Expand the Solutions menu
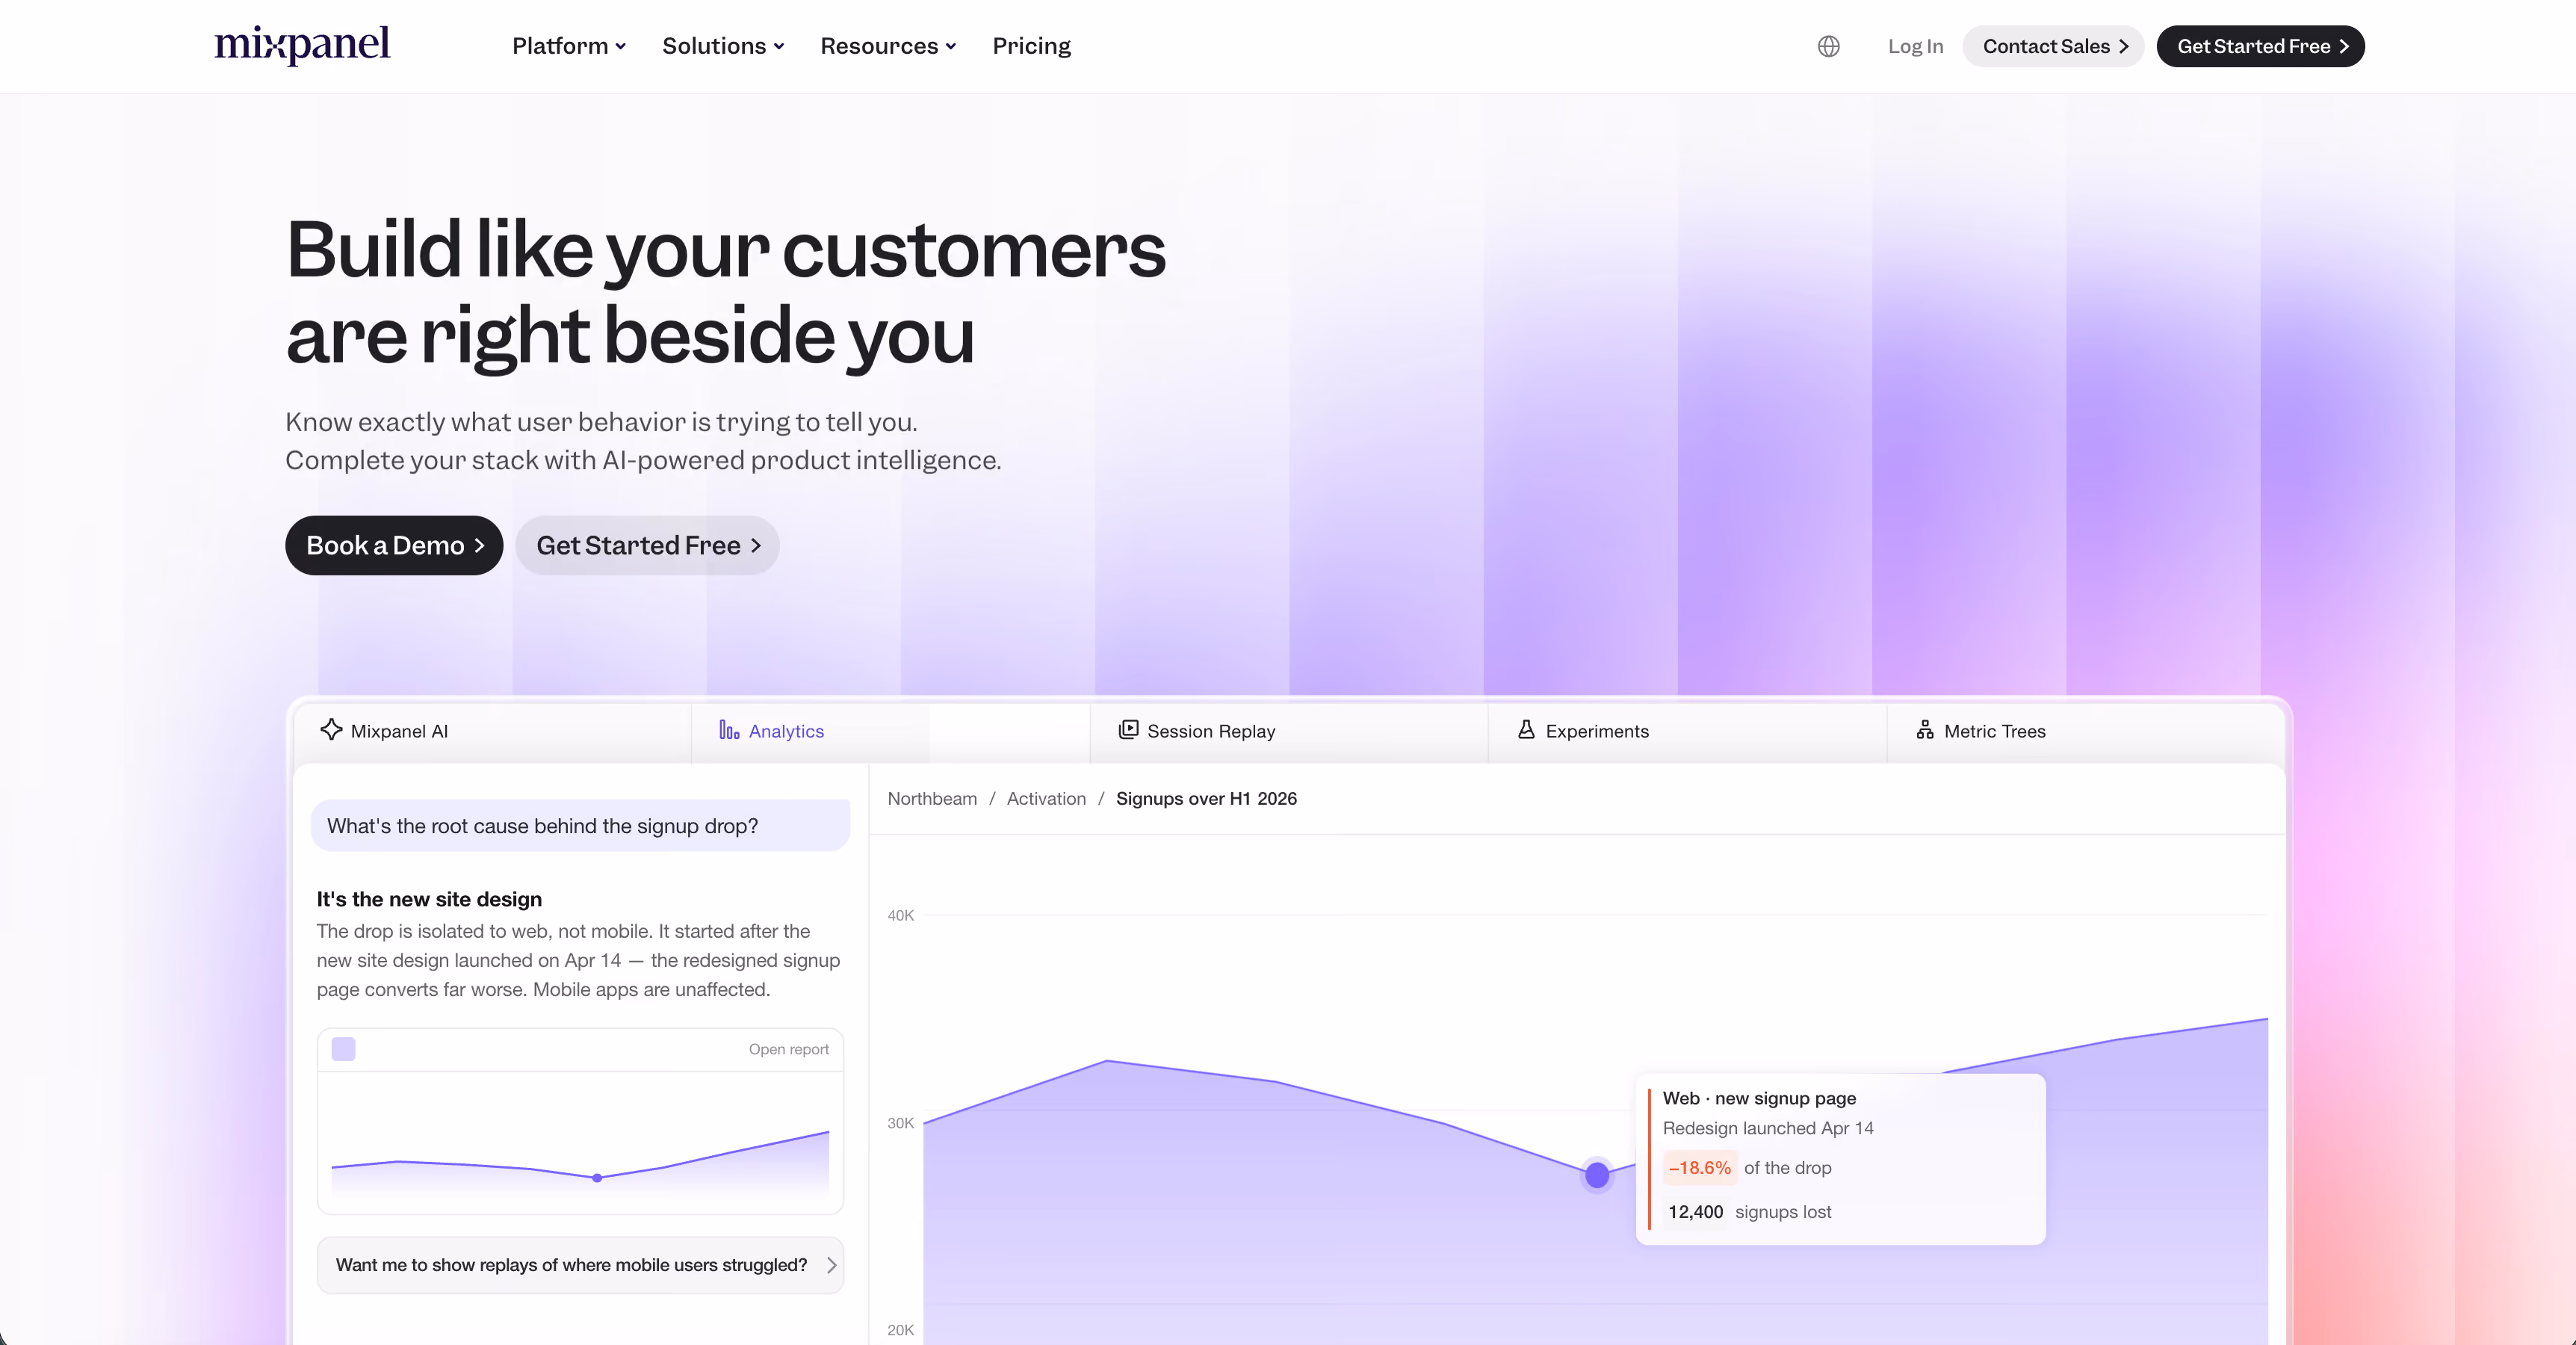The width and height of the screenshot is (2576, 1345). (x=723, y=46)
